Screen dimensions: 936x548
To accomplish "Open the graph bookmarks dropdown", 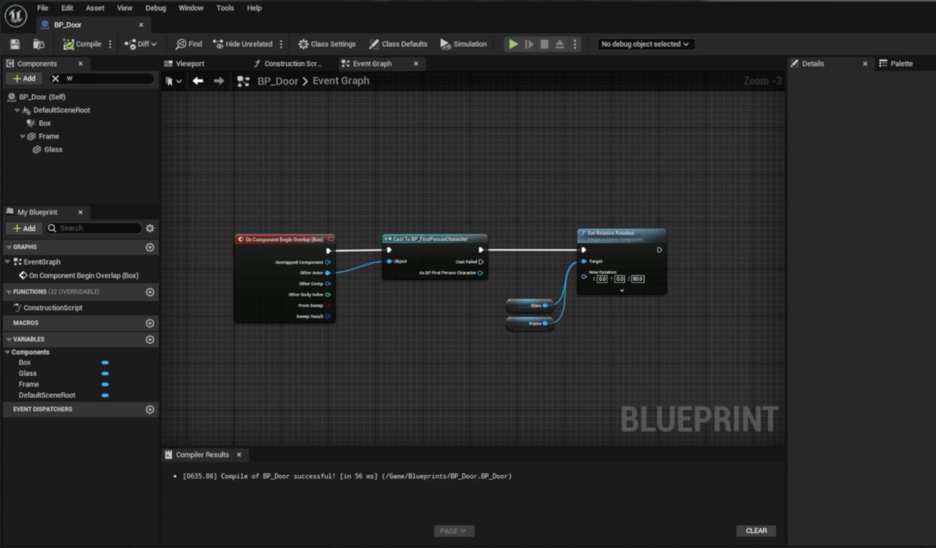I will [173, 81].
